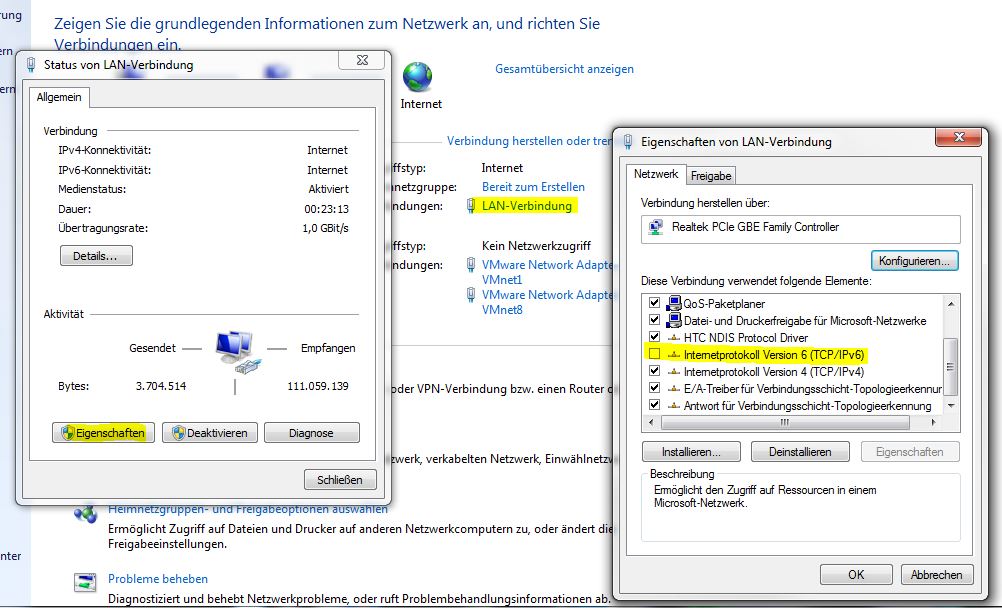Close the Eigenschaften von LAN-Verbindung dialog

pyautogui.click(x=958, y=137)
